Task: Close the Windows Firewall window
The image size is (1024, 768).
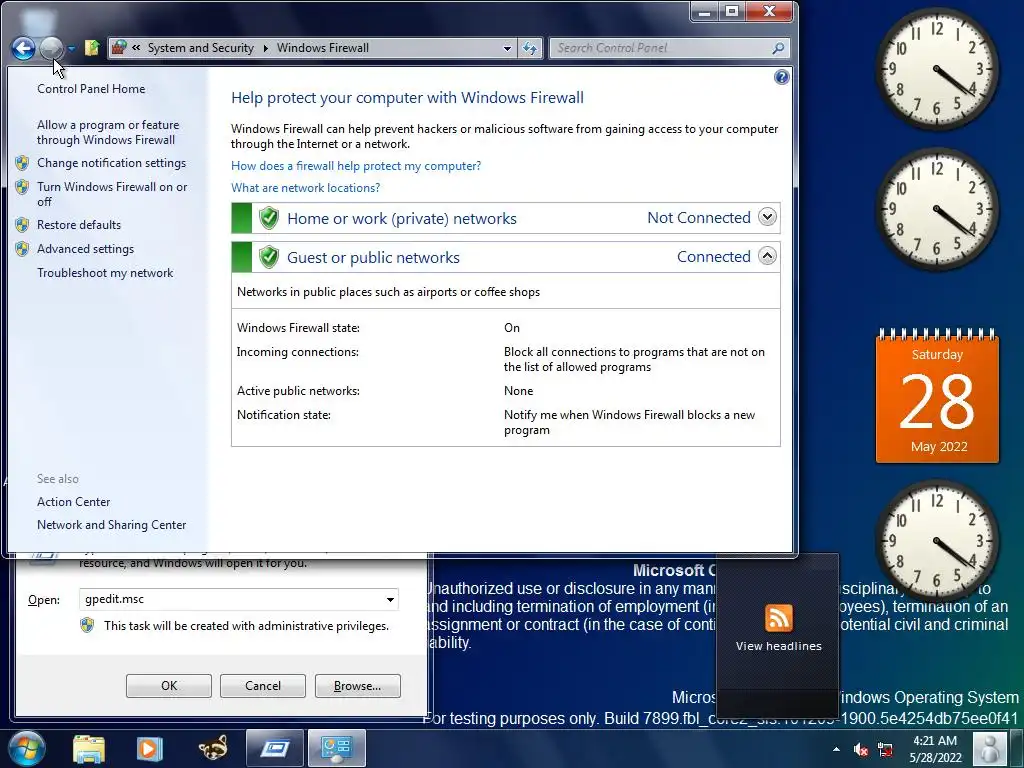Action: click(x=769, y=12)
